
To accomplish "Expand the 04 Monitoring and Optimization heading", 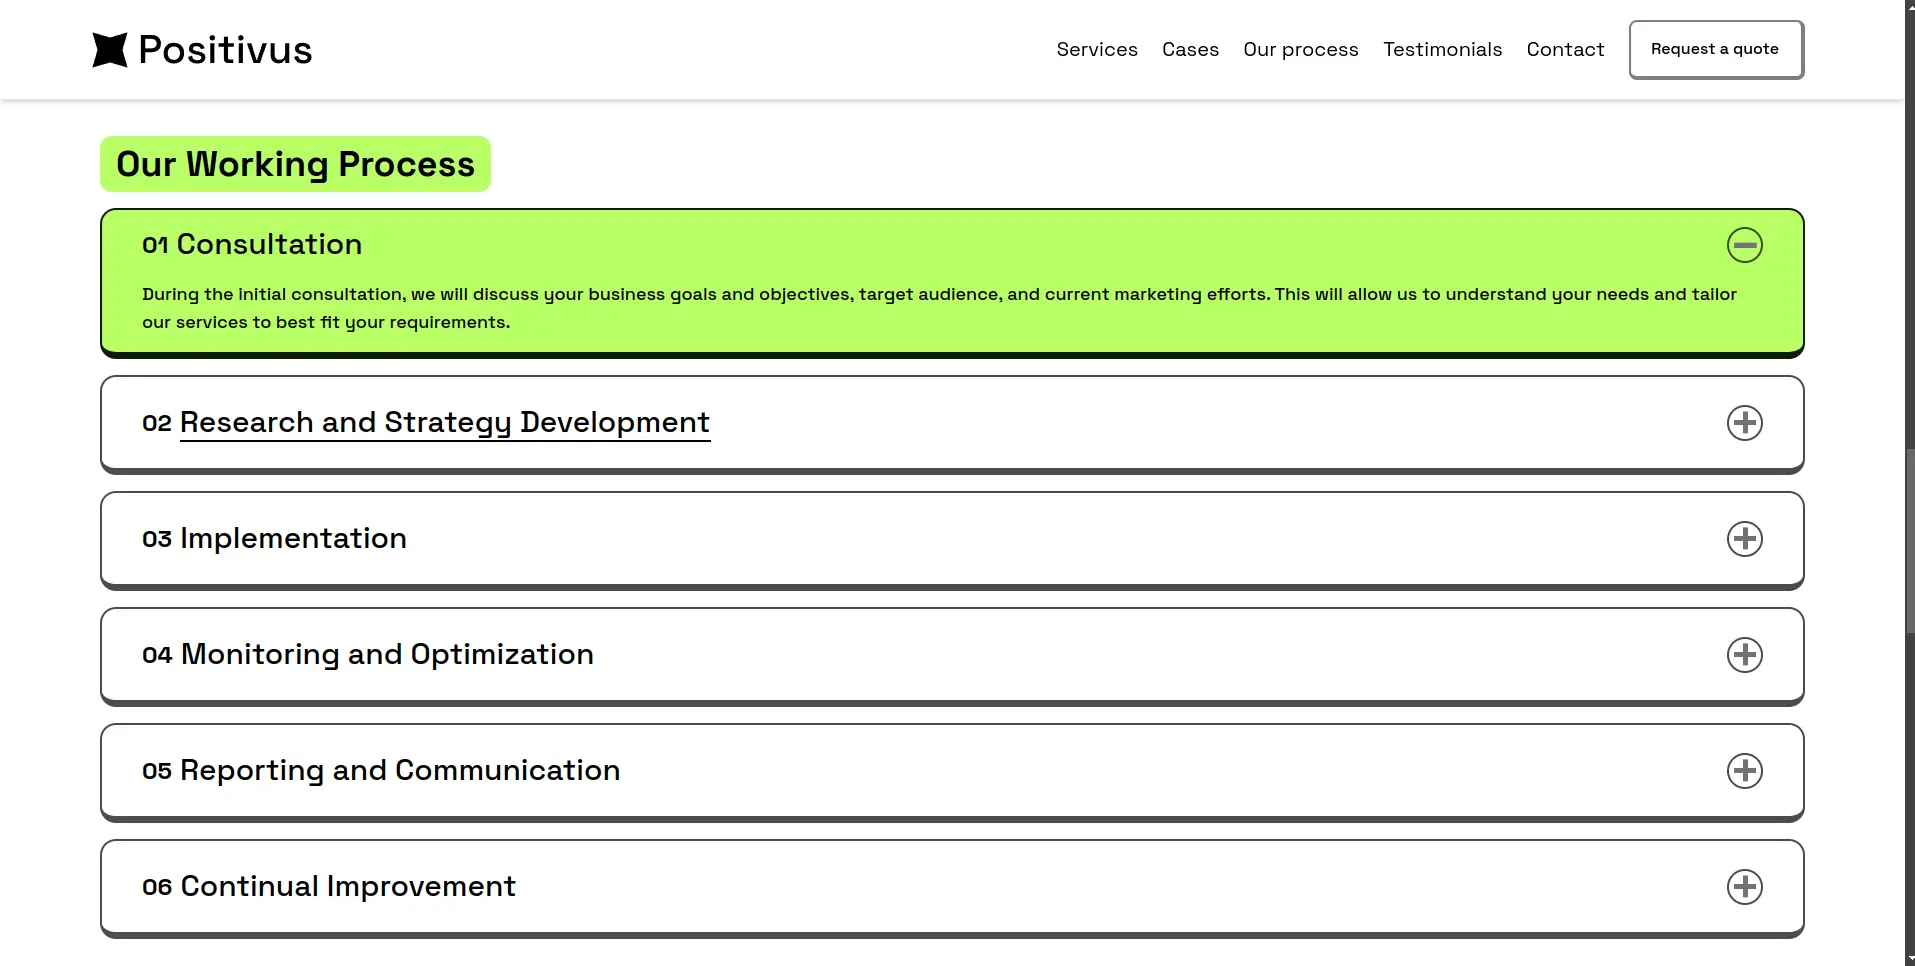I will 386,655.
